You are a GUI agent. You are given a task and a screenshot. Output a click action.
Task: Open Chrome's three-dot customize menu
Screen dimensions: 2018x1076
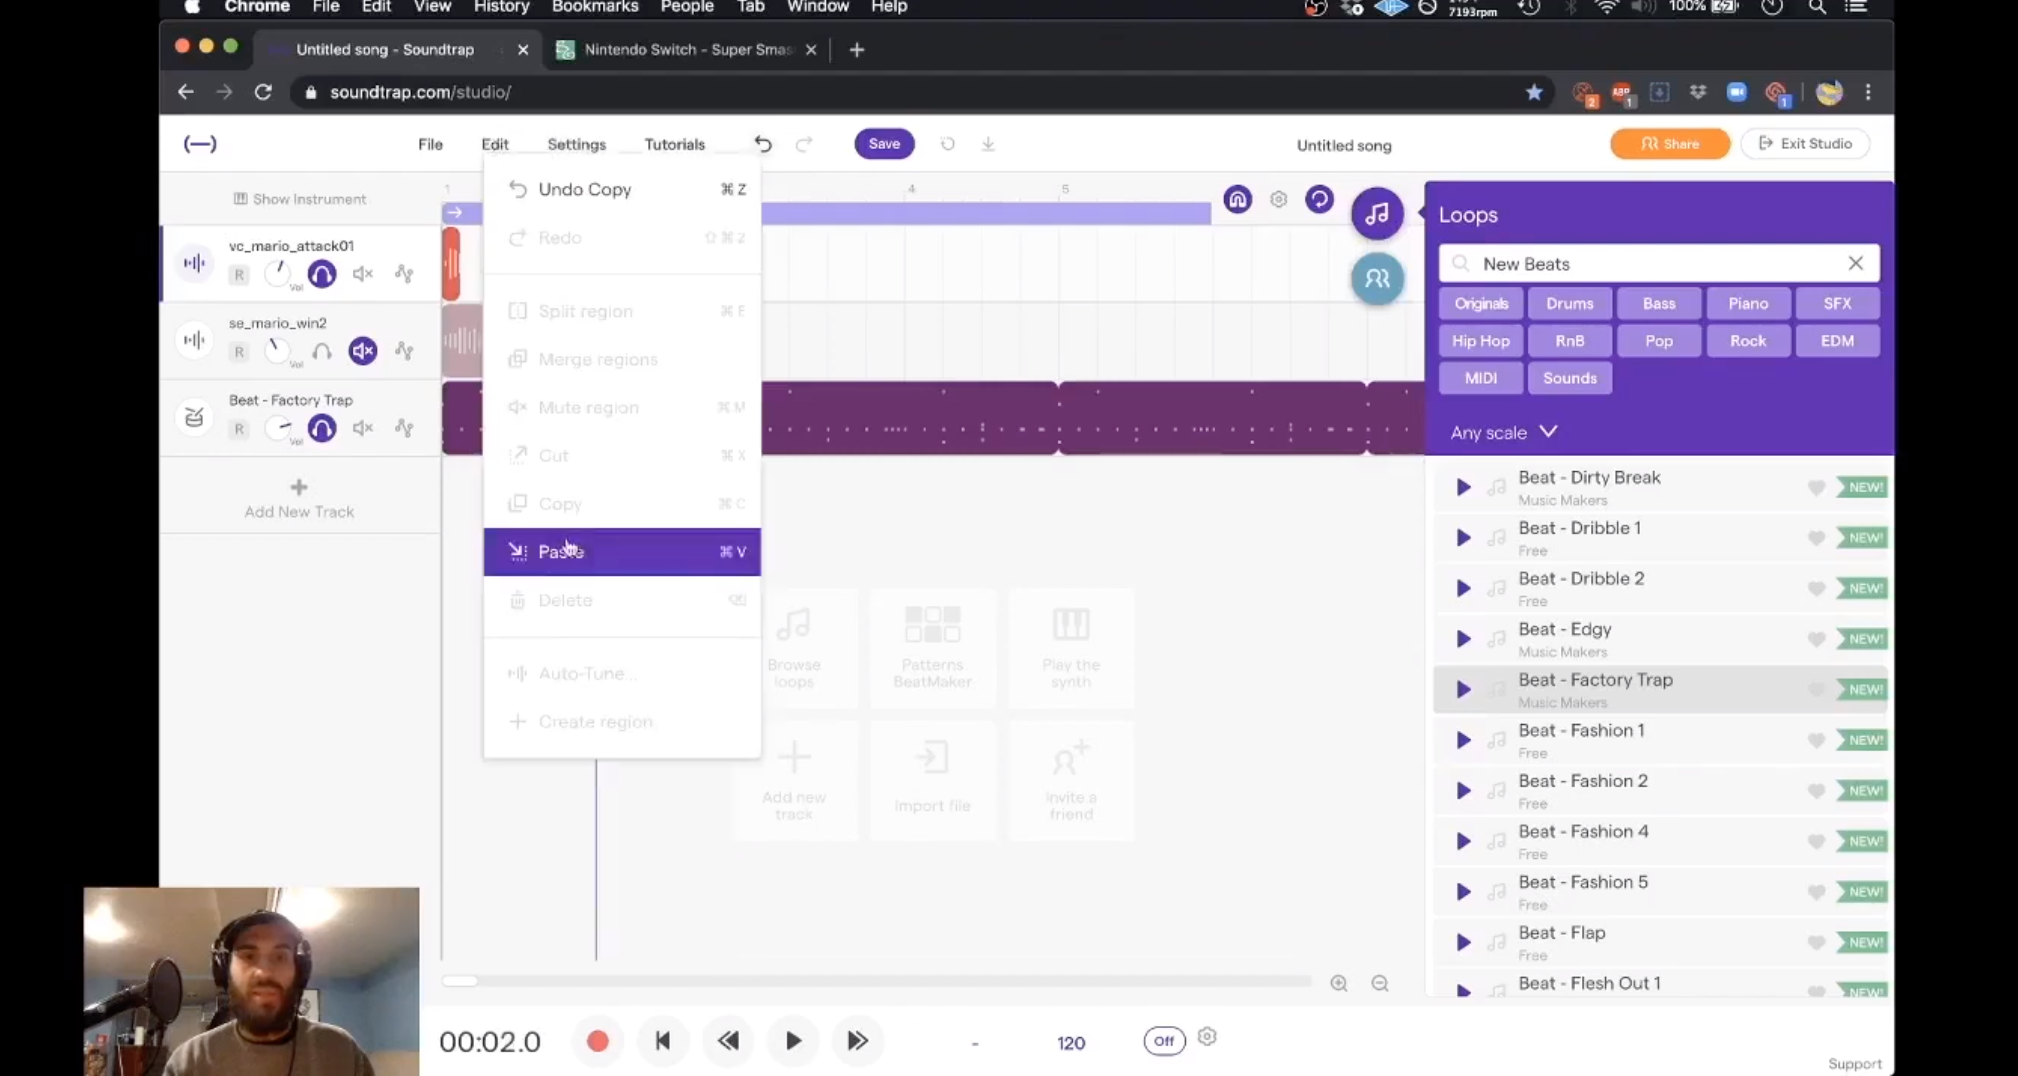[1868, 92]
